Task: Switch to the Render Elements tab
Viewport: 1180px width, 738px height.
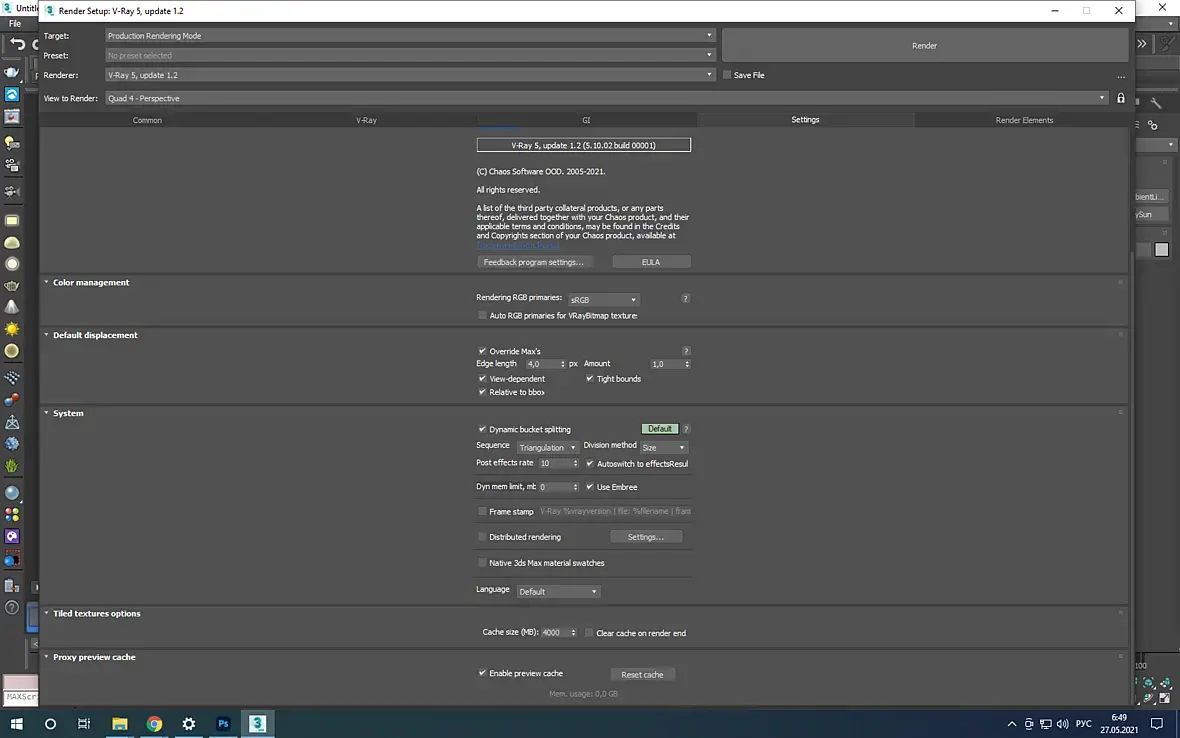Action: click(x=1024, y=120)
